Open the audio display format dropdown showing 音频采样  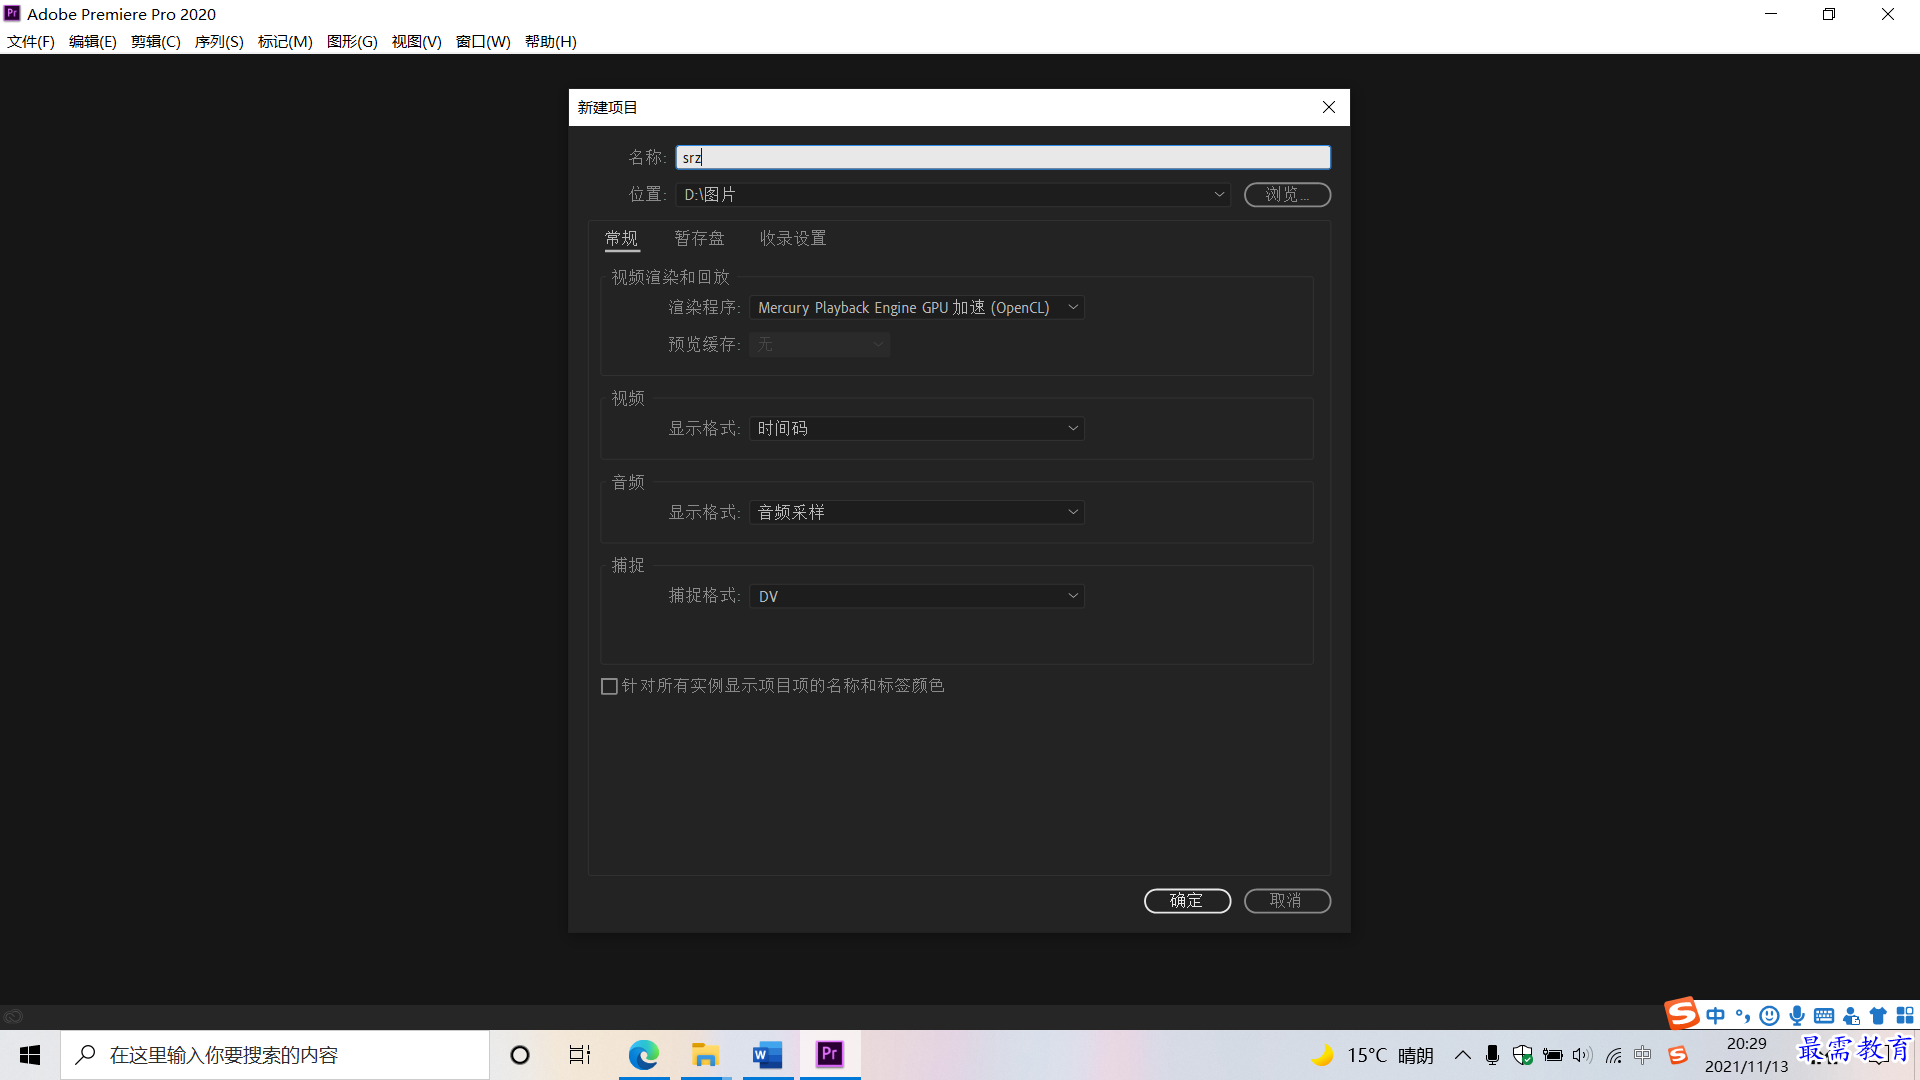point(917,512)
